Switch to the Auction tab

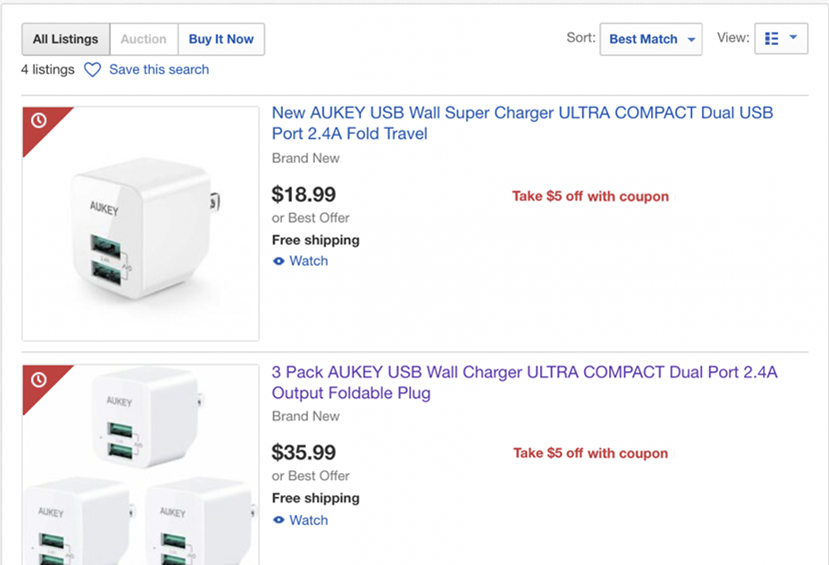coord(144,39)
